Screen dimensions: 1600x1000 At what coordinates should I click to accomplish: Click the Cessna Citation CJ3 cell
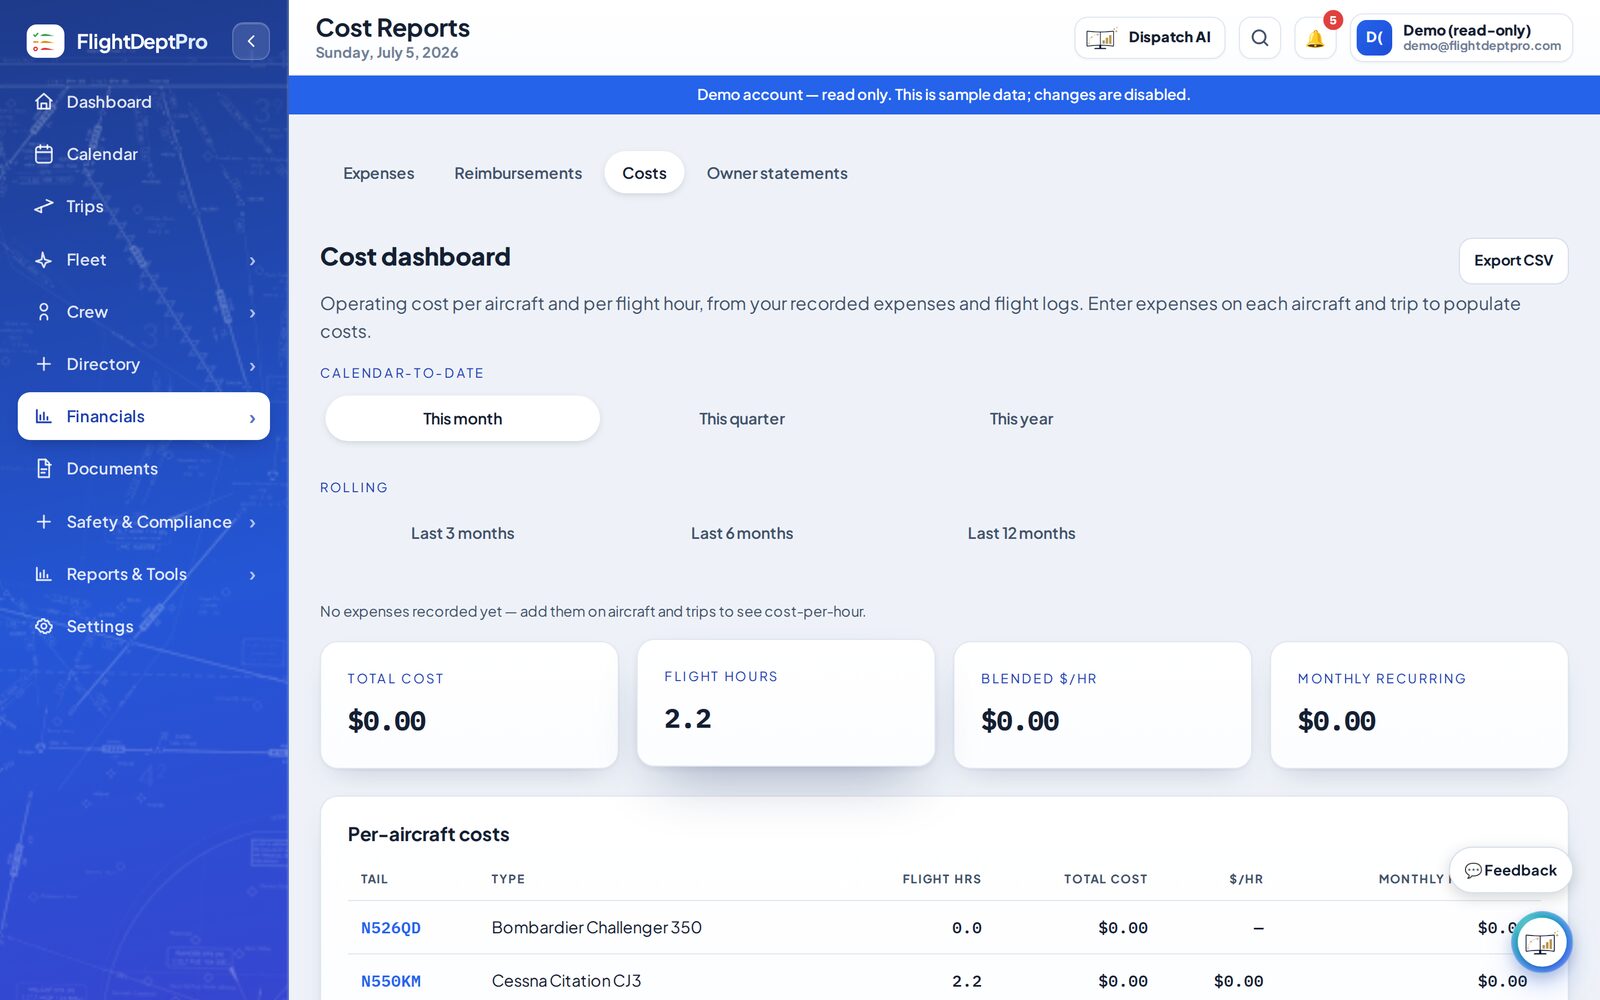tap(566, 981)
